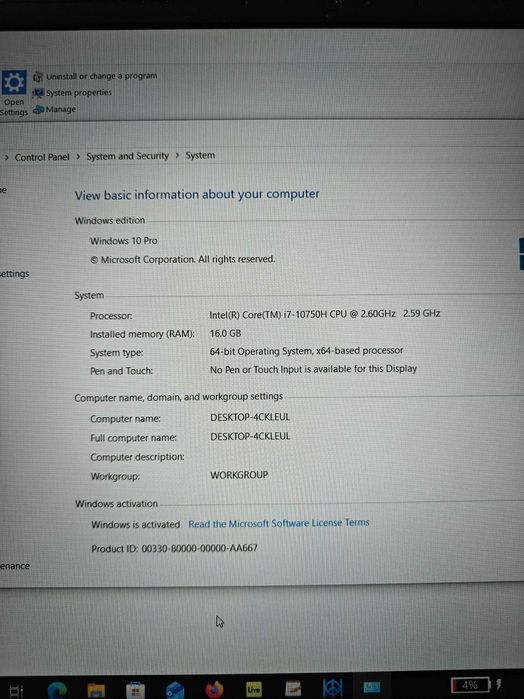524x699 pixels.
Task: Click No Pen or Touch Input text
Action: coord(313,369)
